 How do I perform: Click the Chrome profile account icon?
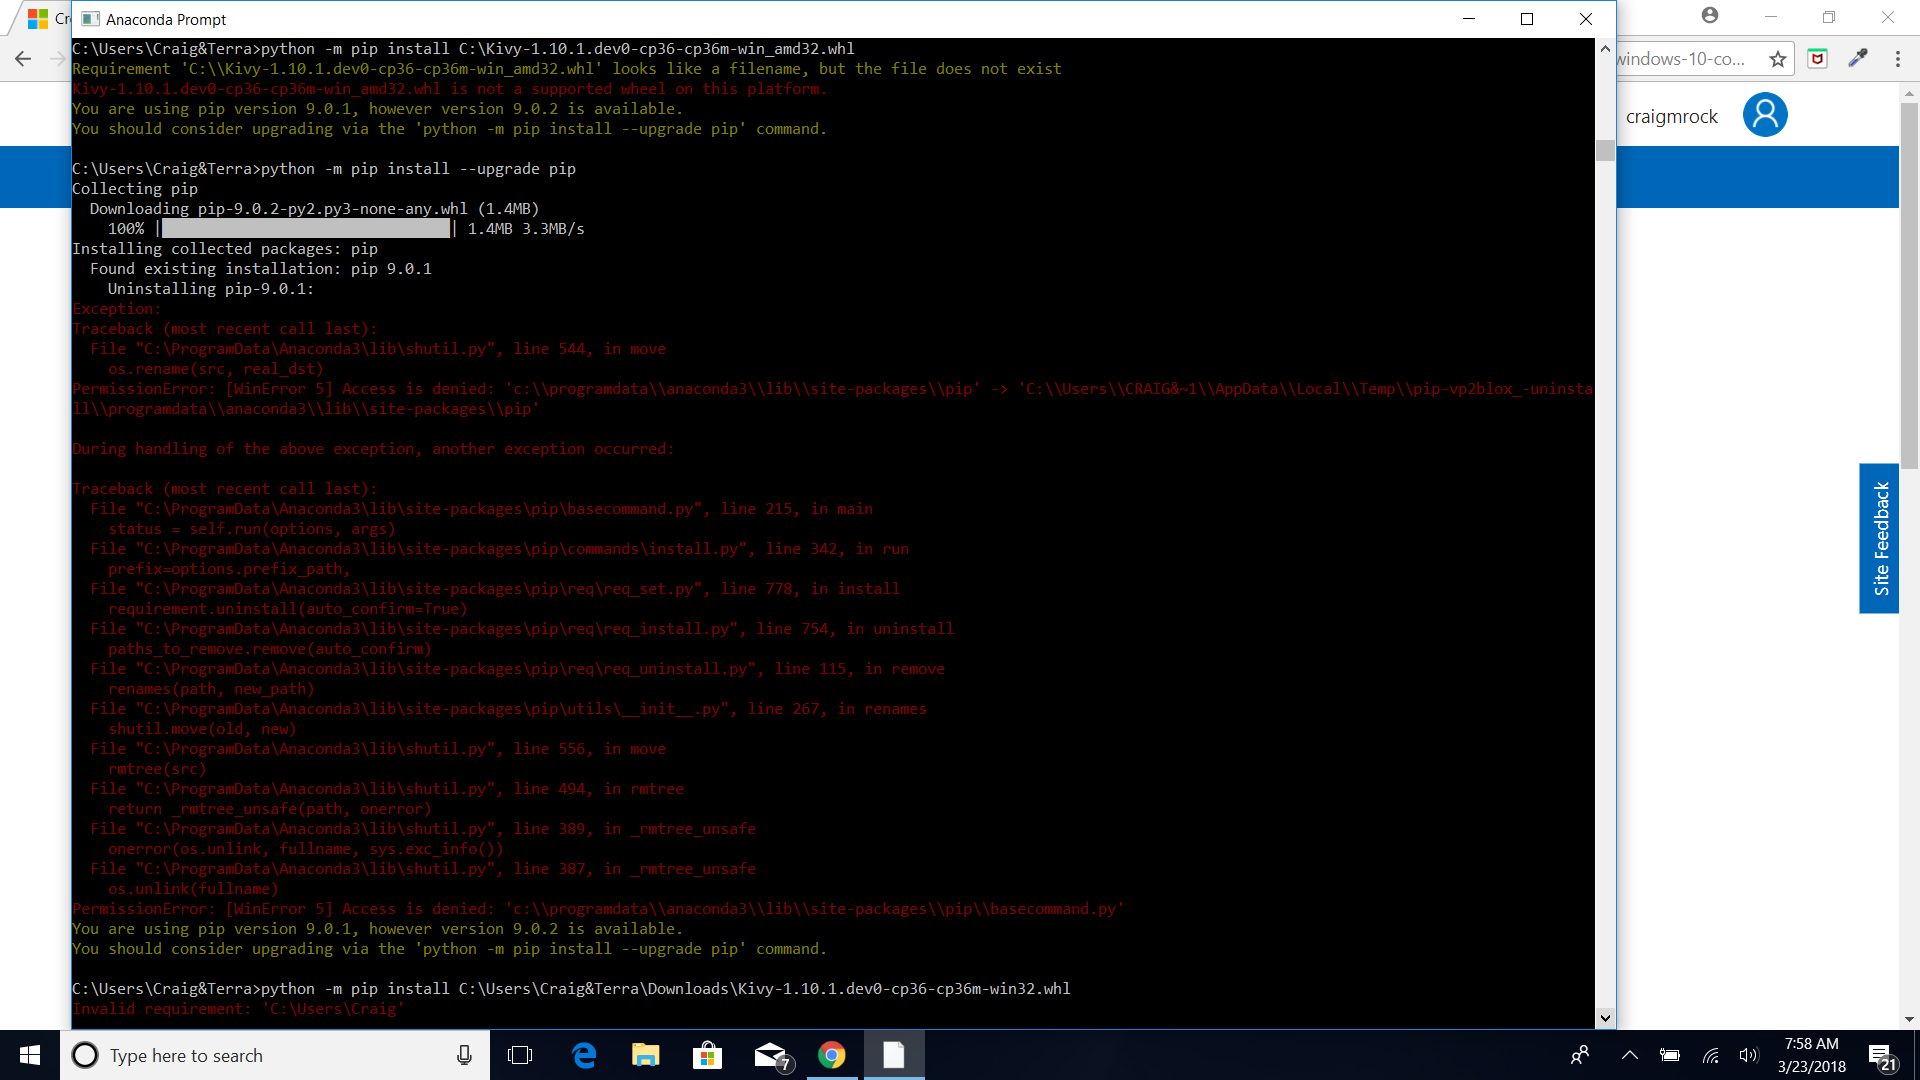coord(1710,15)
